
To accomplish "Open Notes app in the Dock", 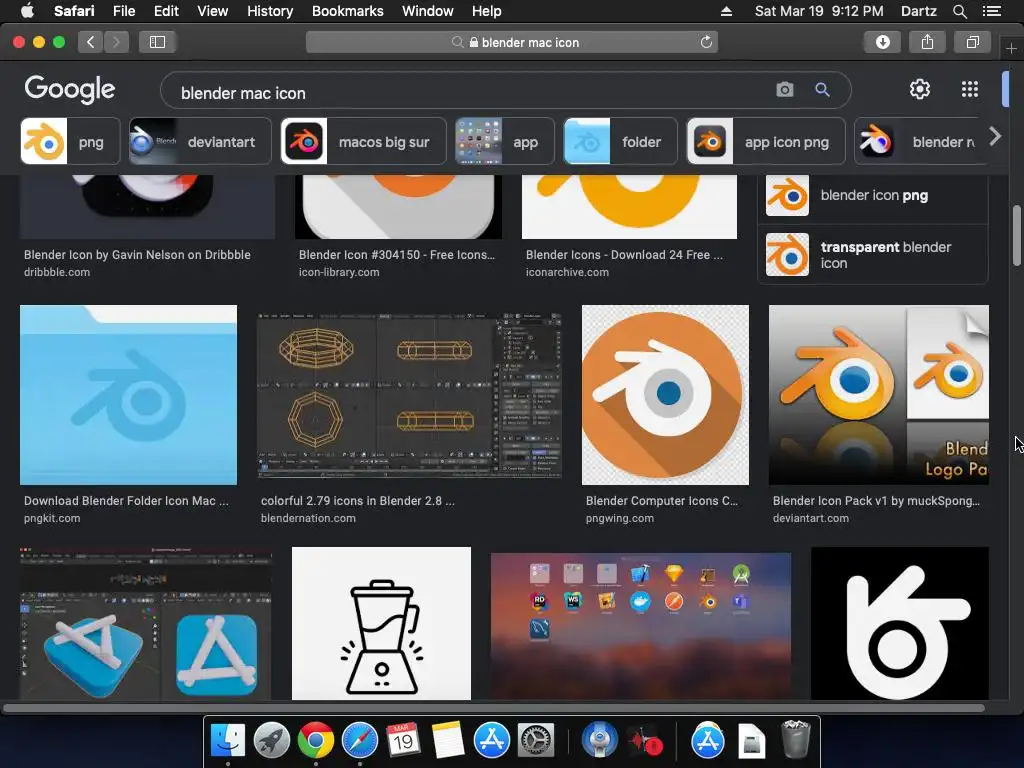I will [x=447, y=741].
